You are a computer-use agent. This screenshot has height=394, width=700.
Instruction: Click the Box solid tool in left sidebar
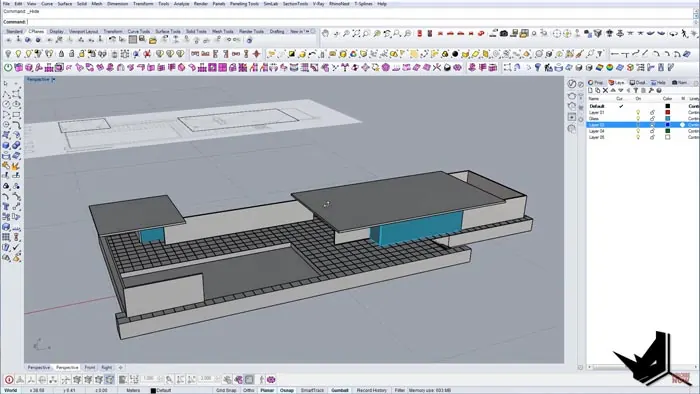pos(6,145)
